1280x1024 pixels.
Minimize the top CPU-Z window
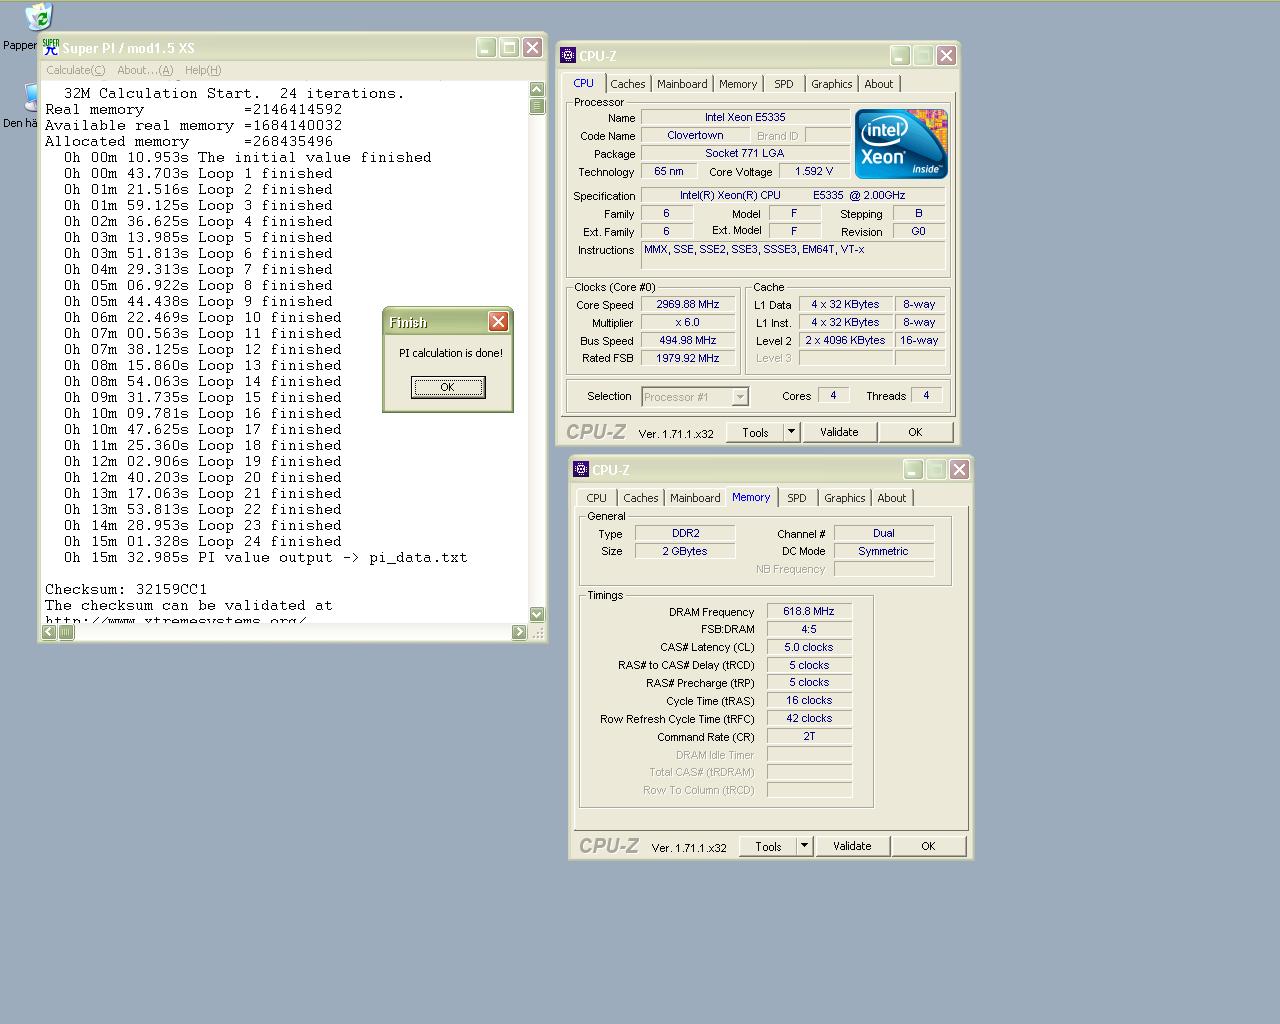pos(900,56)
